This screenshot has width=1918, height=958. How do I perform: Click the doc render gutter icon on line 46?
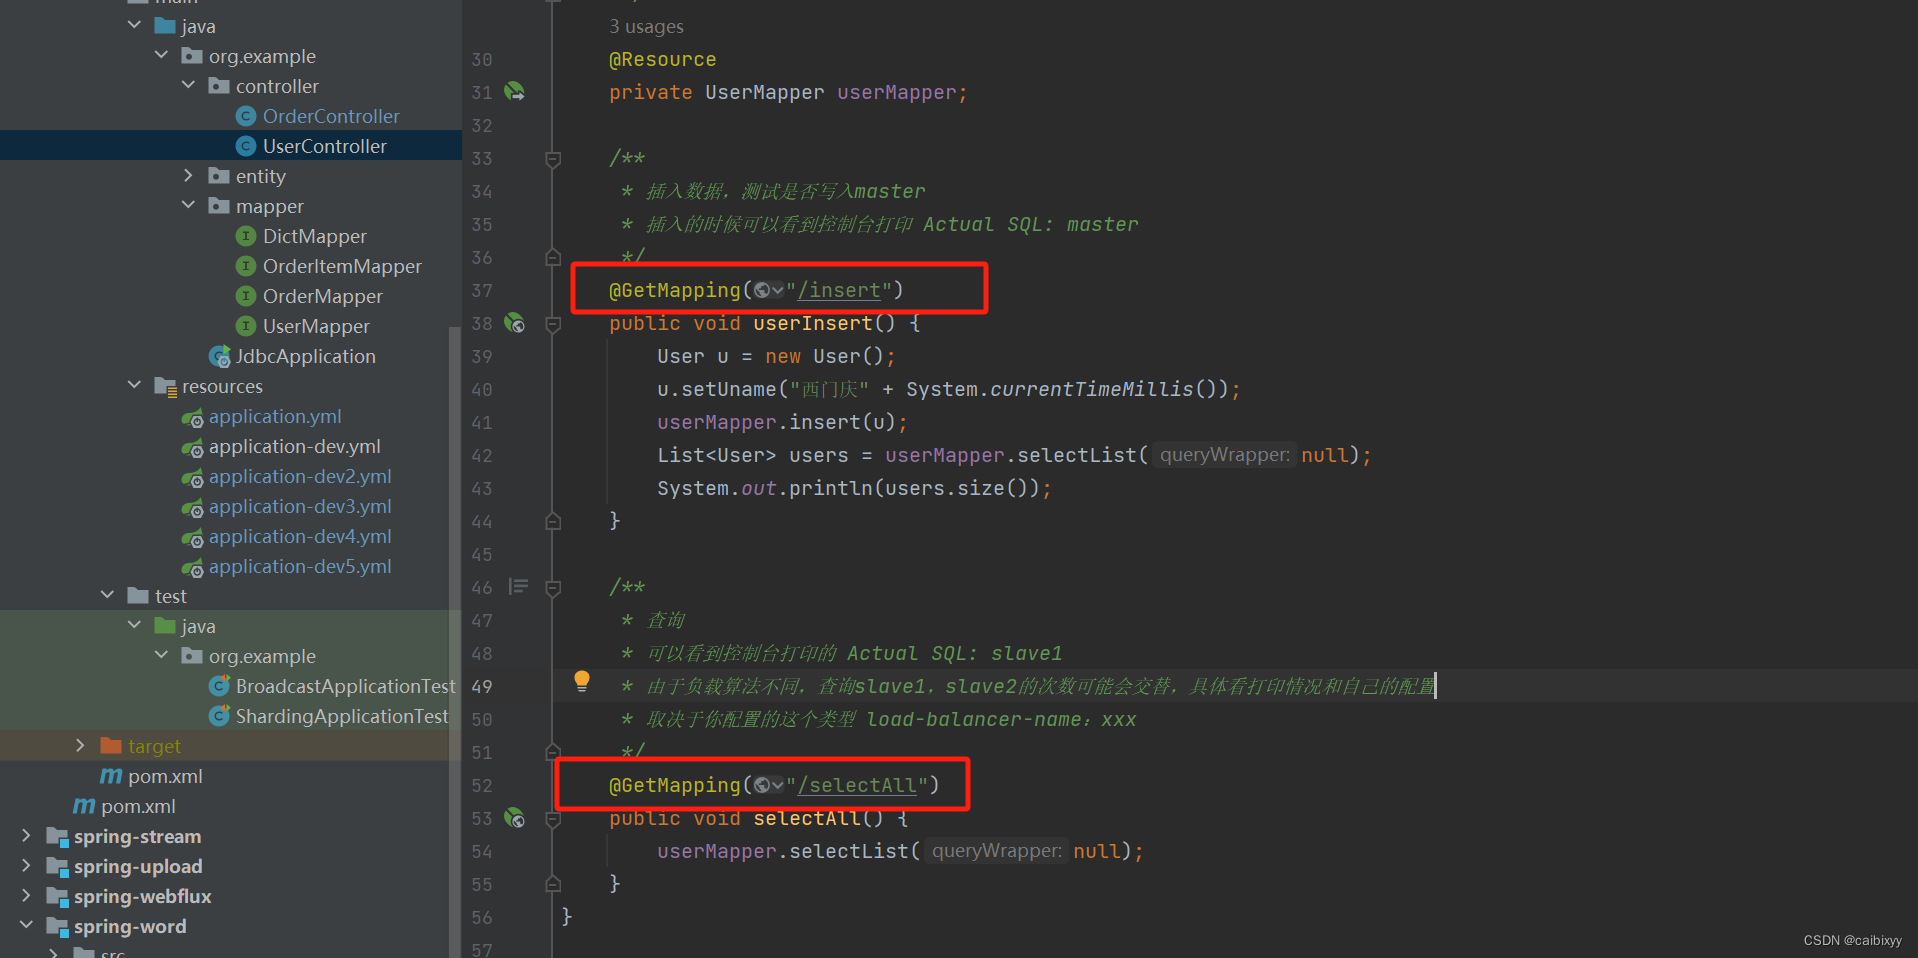[518, 586]
